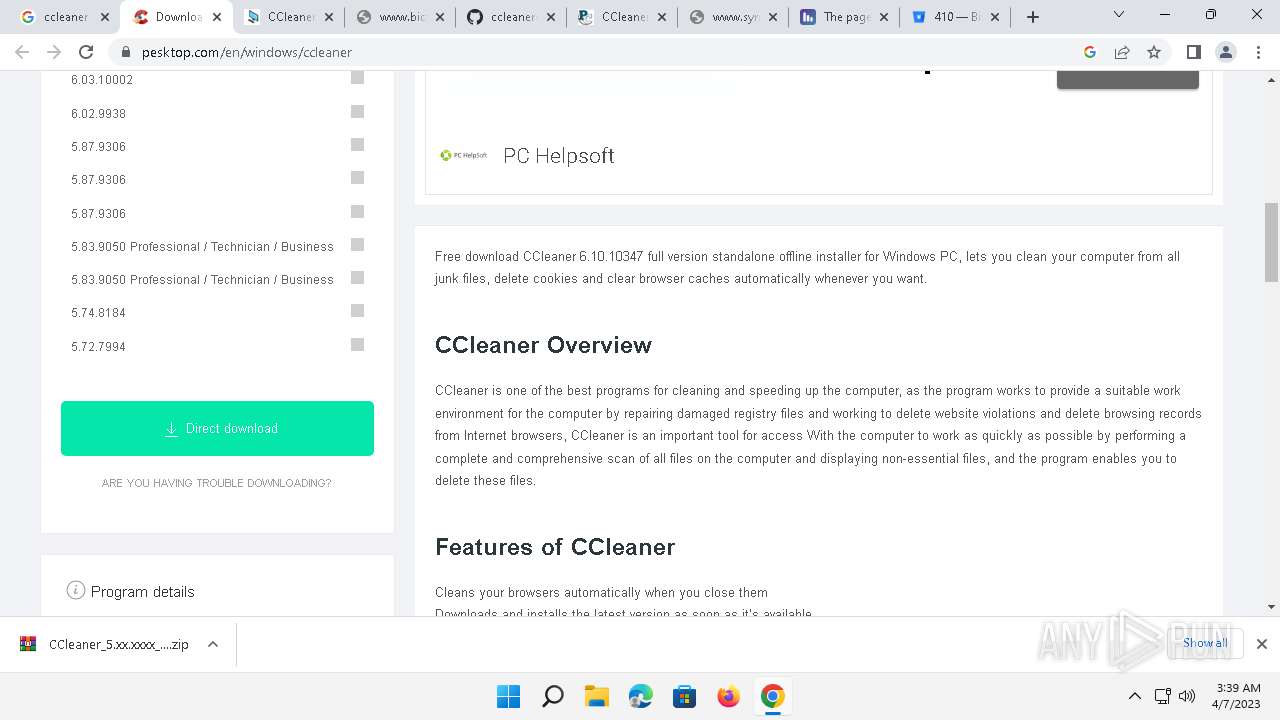The image size is (1280, 720).
Task: Click the CCleaner Overview heading
Action: pos(543,345)
